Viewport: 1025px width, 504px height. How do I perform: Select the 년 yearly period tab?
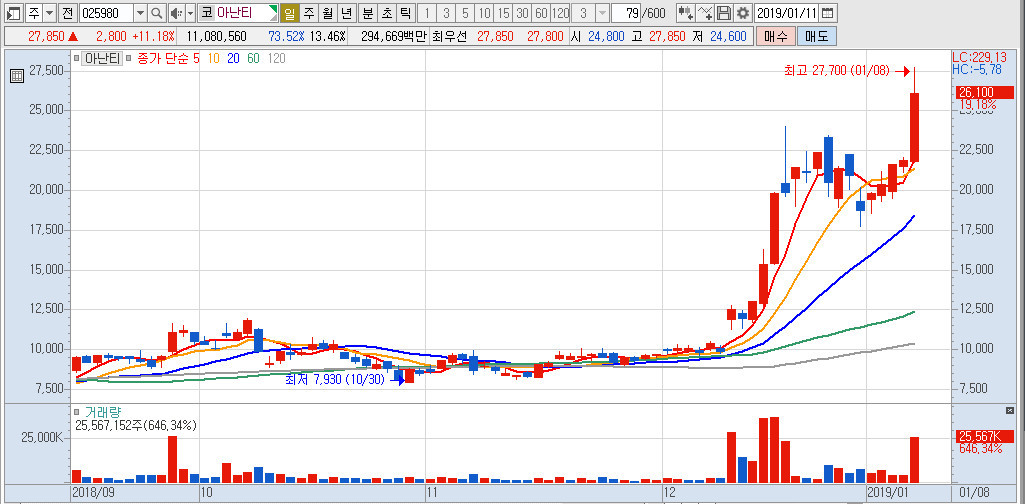(346, 12)
